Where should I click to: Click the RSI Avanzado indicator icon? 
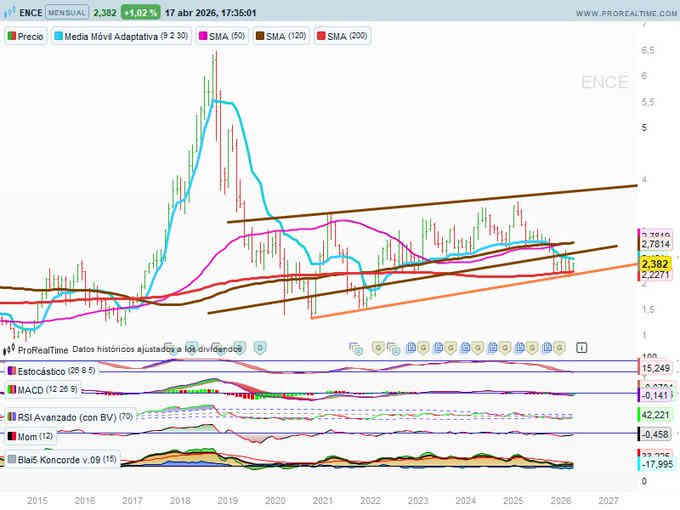click(12, 416)
